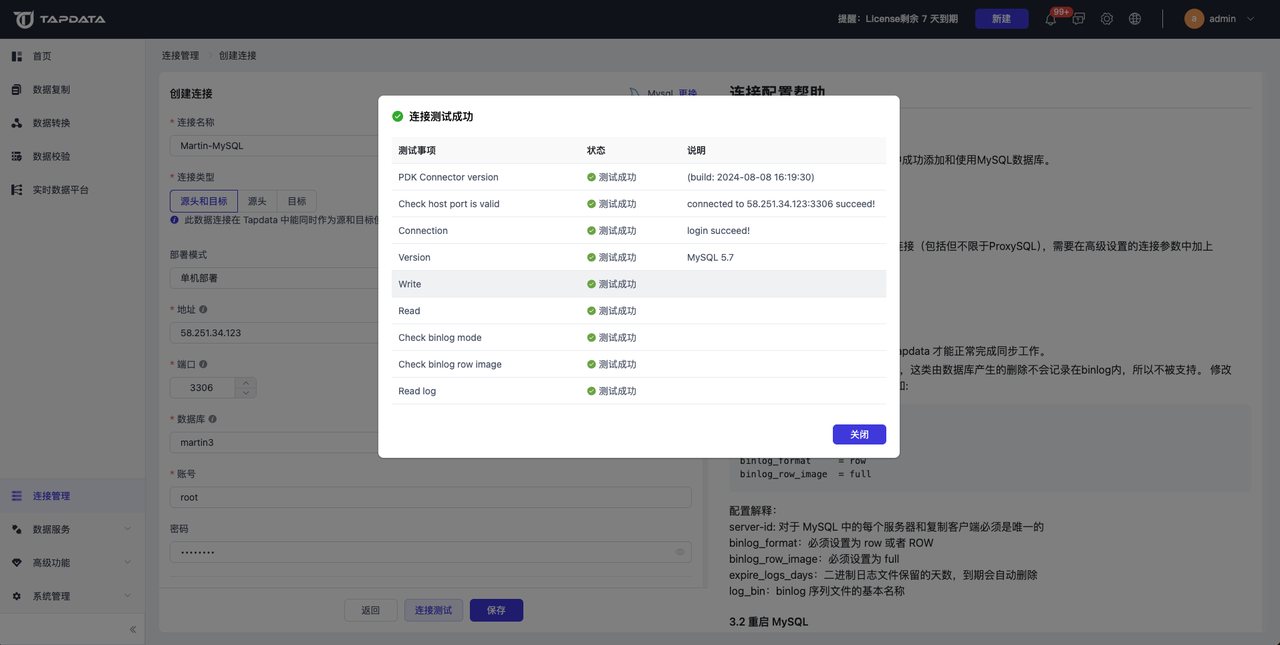The width and height of the screenshot is (1280, 645).
Task: Click the 说明 column header
Action: (696, 150)
